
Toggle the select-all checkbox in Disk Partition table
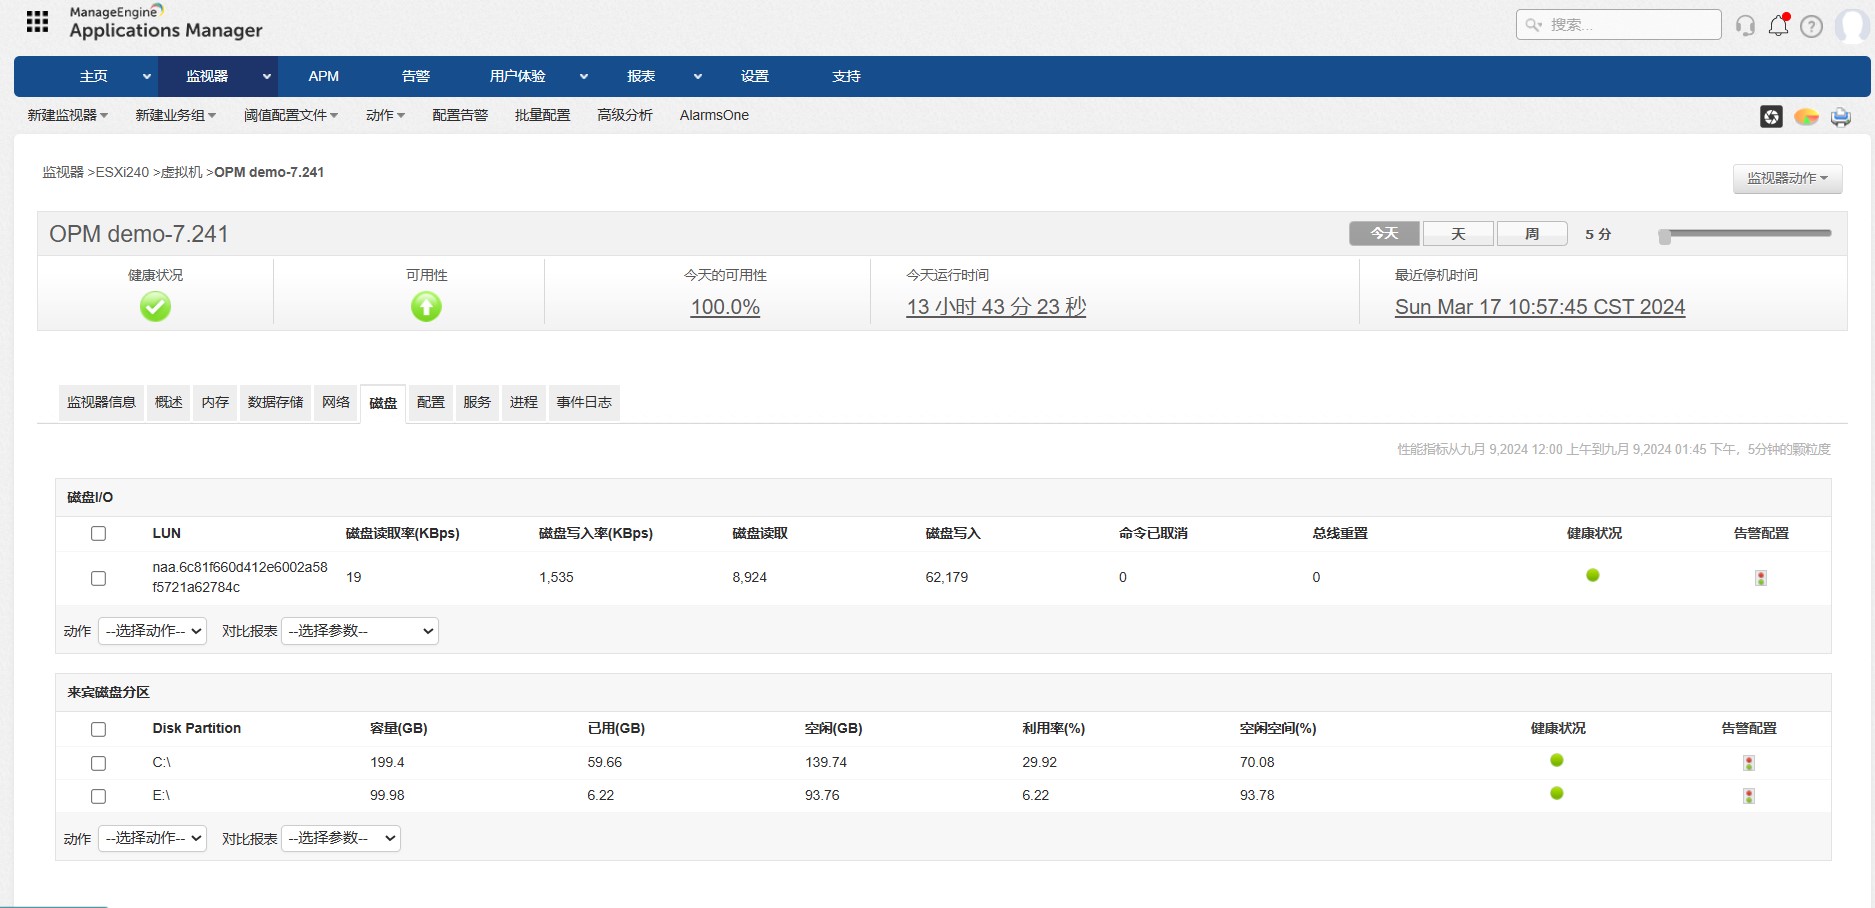98,729
